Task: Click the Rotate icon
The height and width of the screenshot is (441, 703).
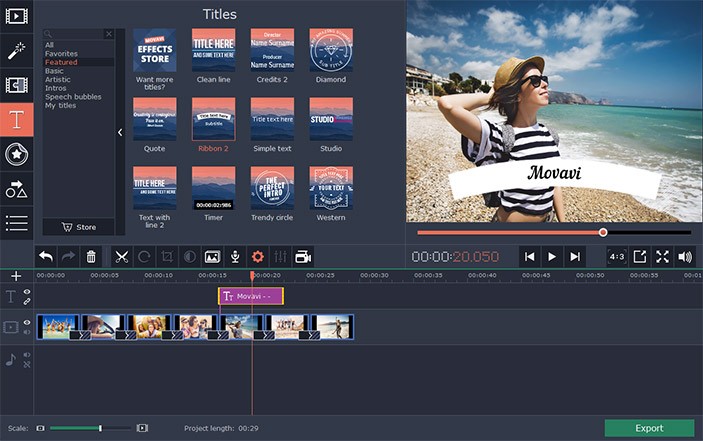Action: [144, 257]
